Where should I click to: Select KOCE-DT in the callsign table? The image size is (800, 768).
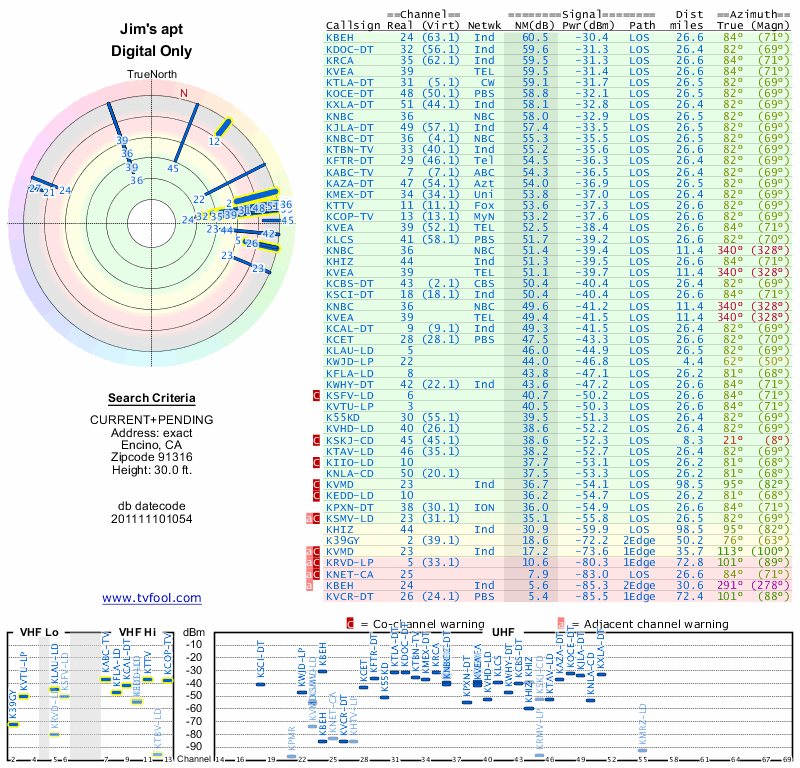pos(350,94)
